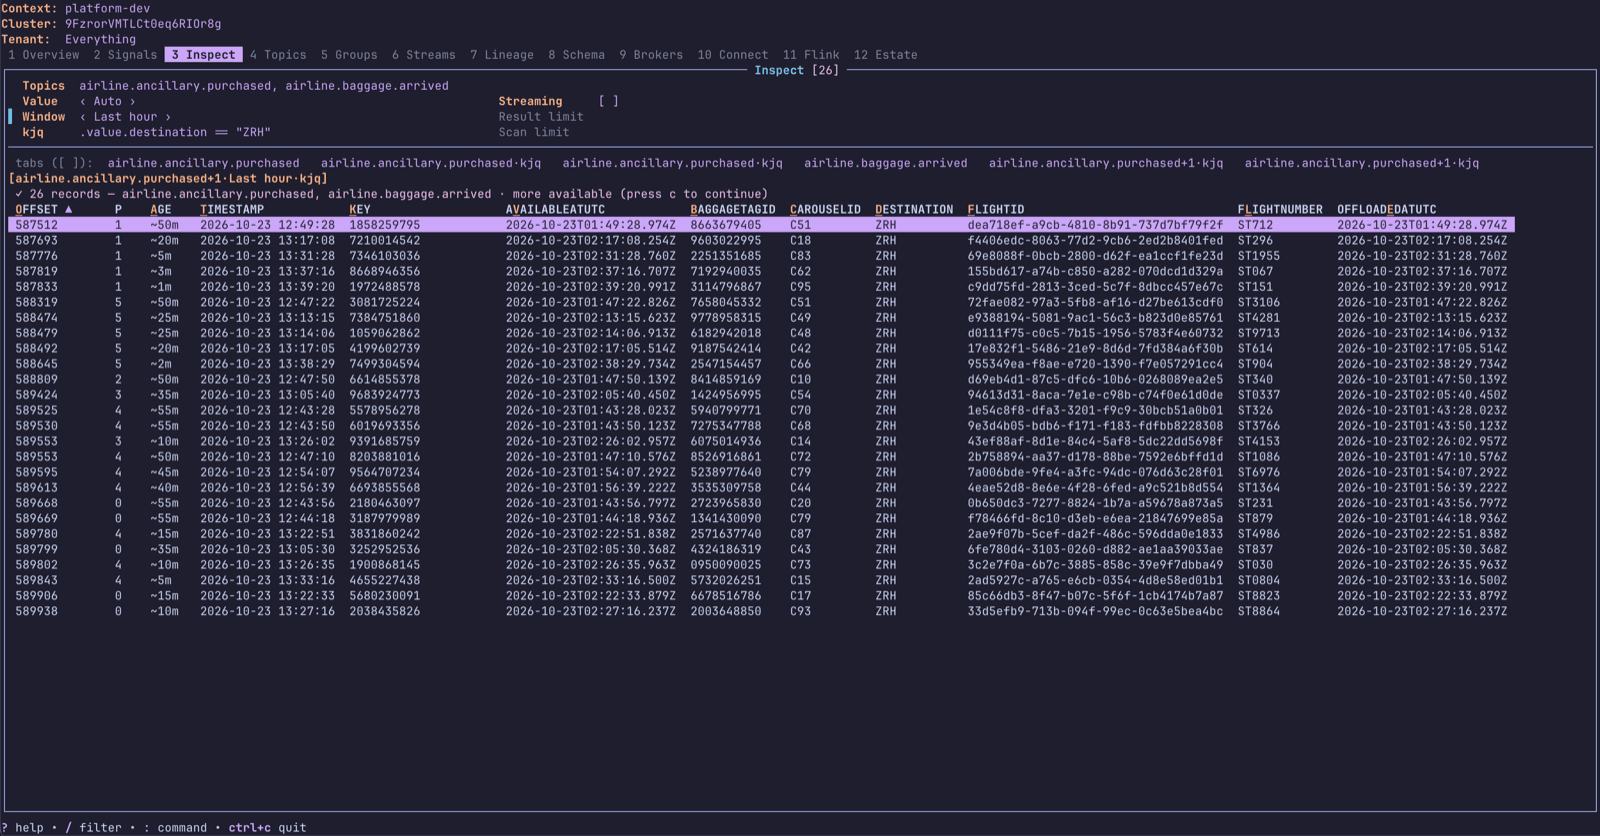Click the Result limit field
Screen dimensions: 1600x836
point(541,117)
